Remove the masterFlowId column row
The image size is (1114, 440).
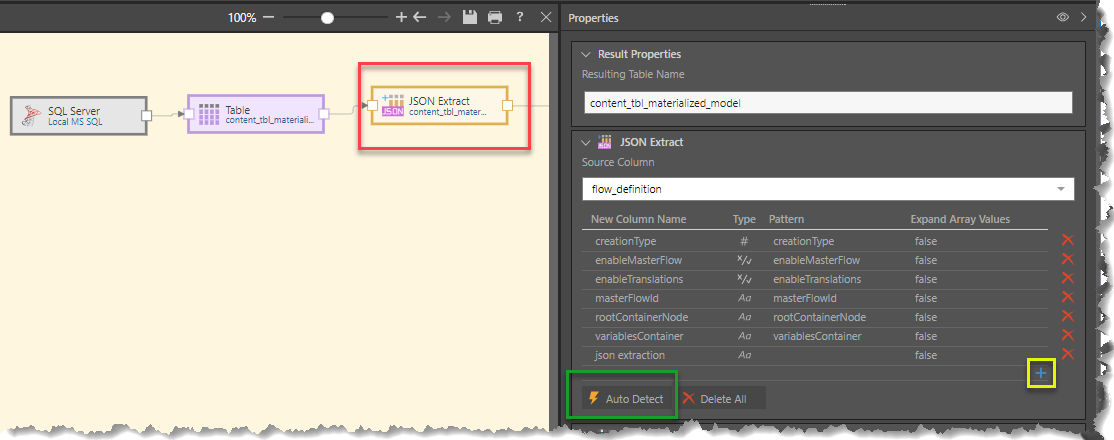tap(1067, 298)
